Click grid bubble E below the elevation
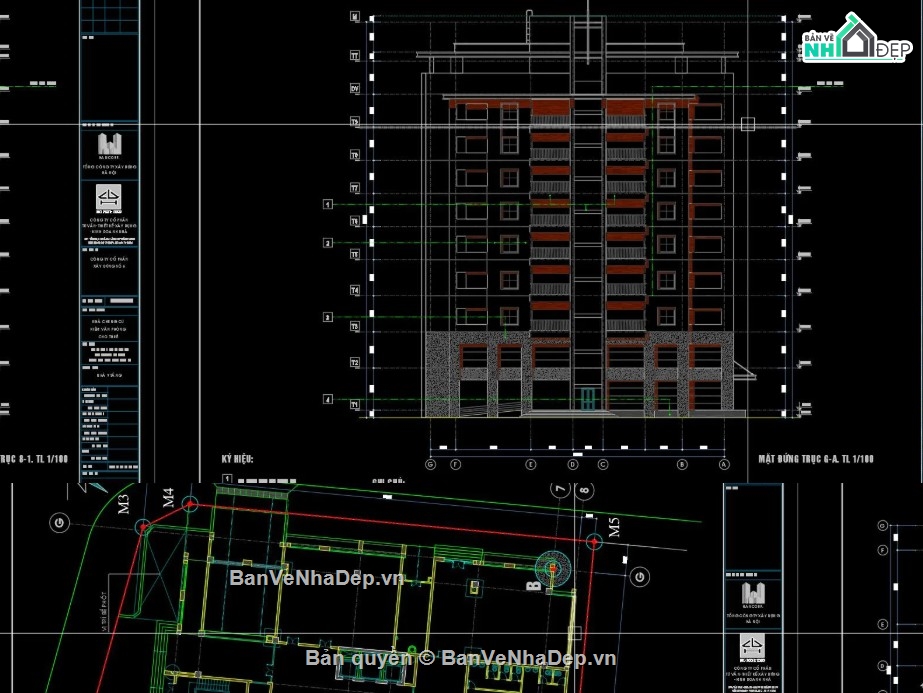This screenshot has width=923, height=693. 530,465
